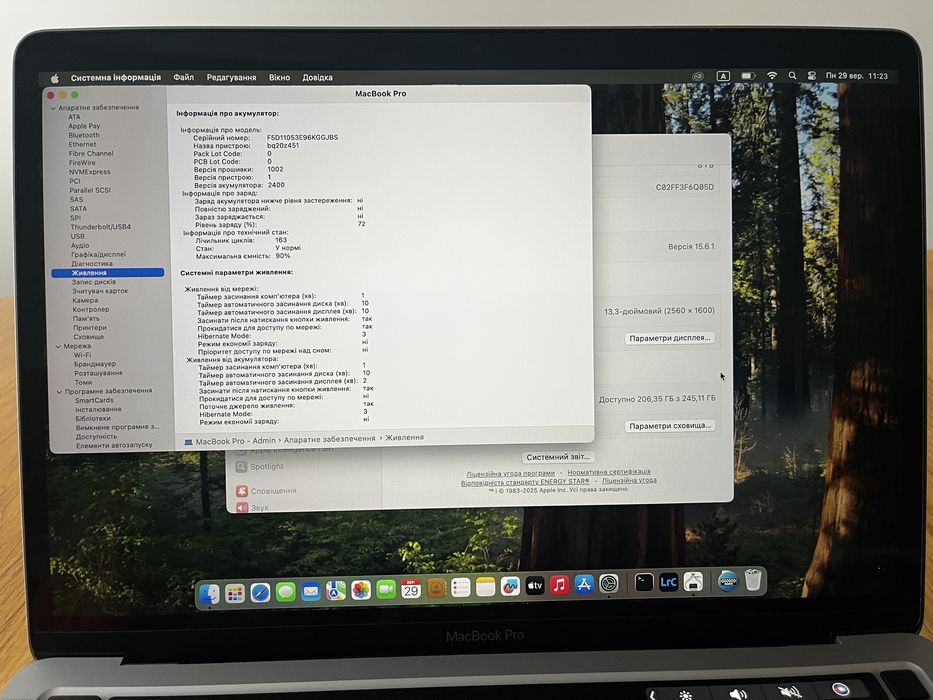Click the battery status icon
This screenshot has width=933, height=700.
(x=748, y=76)
